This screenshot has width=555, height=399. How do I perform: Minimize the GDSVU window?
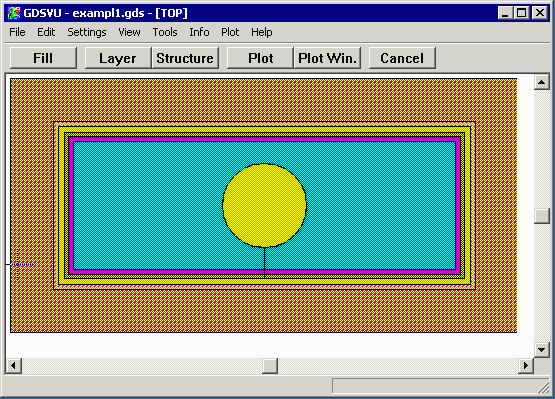[505, 13]
